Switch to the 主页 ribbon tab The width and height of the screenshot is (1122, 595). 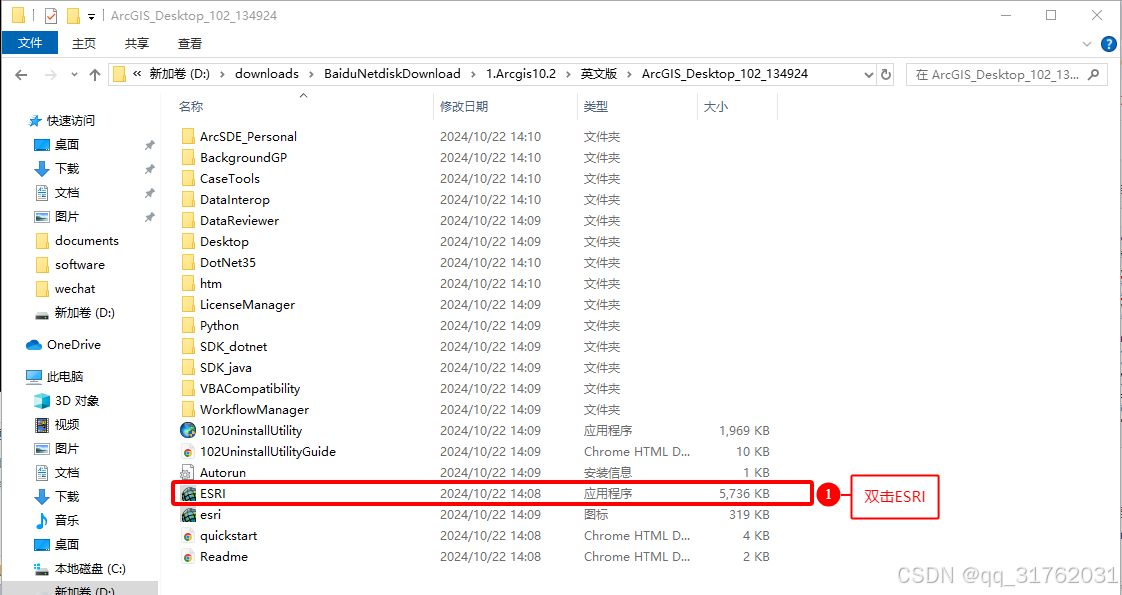coord(84,44)
